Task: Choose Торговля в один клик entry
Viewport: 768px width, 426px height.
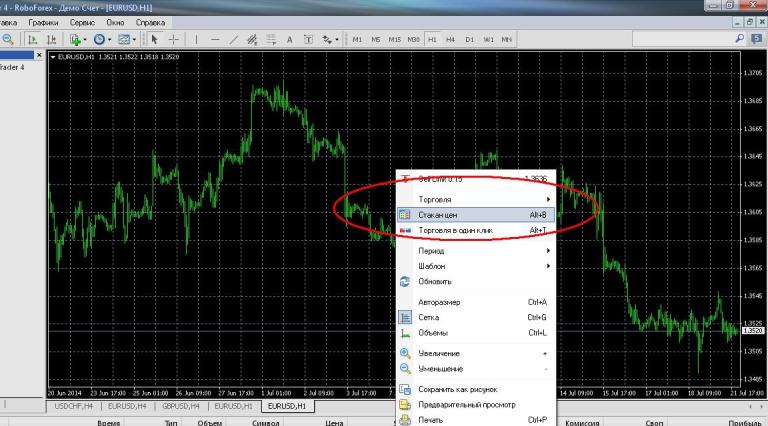Action: (x=476, y=231)
